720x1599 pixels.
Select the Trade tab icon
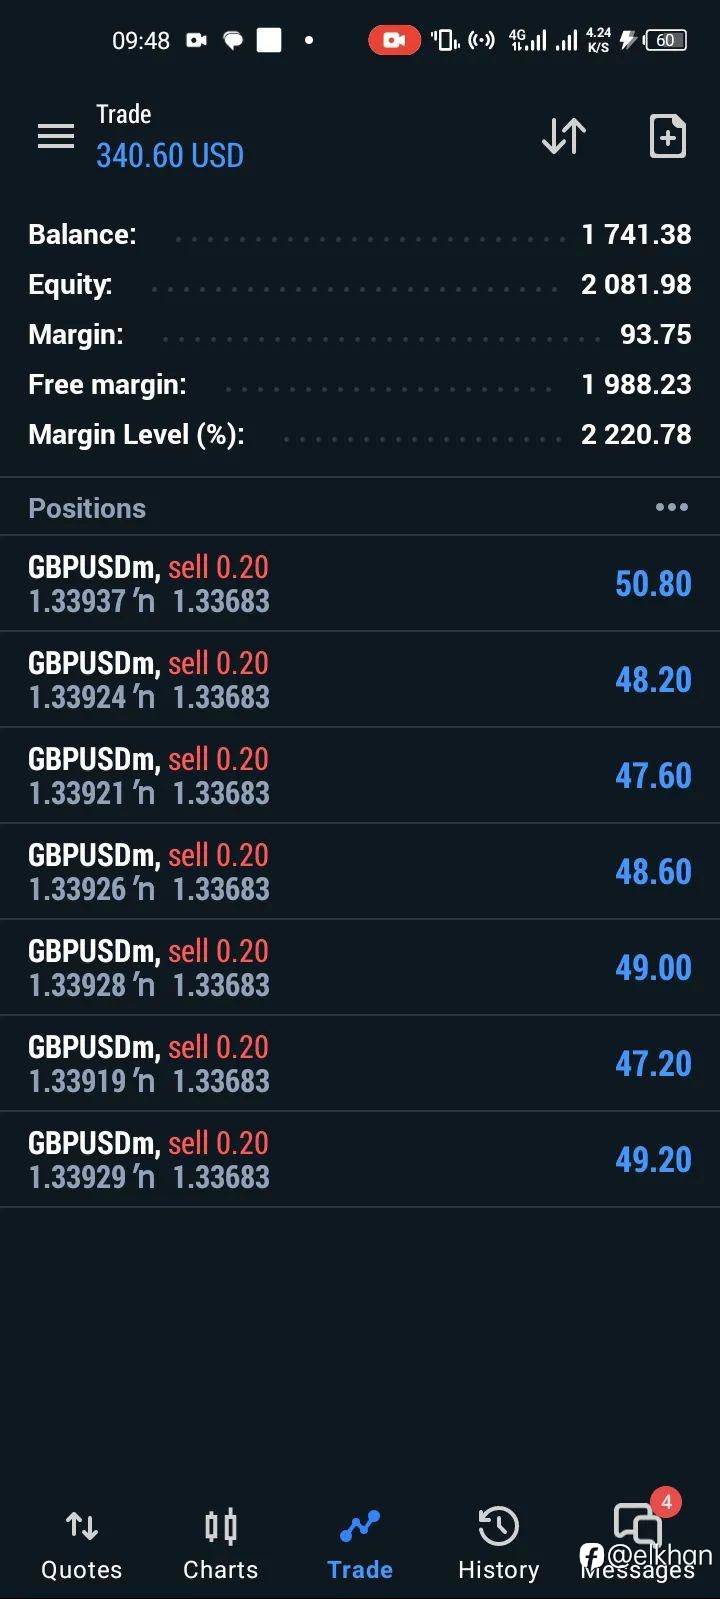[360, 1528]
